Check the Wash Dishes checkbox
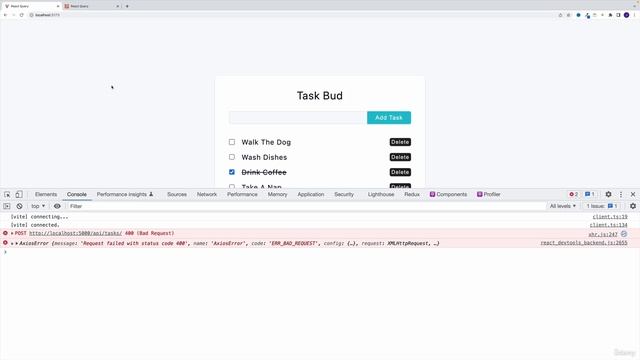Viewport: 640px width, 360px height. click(232, 157)
